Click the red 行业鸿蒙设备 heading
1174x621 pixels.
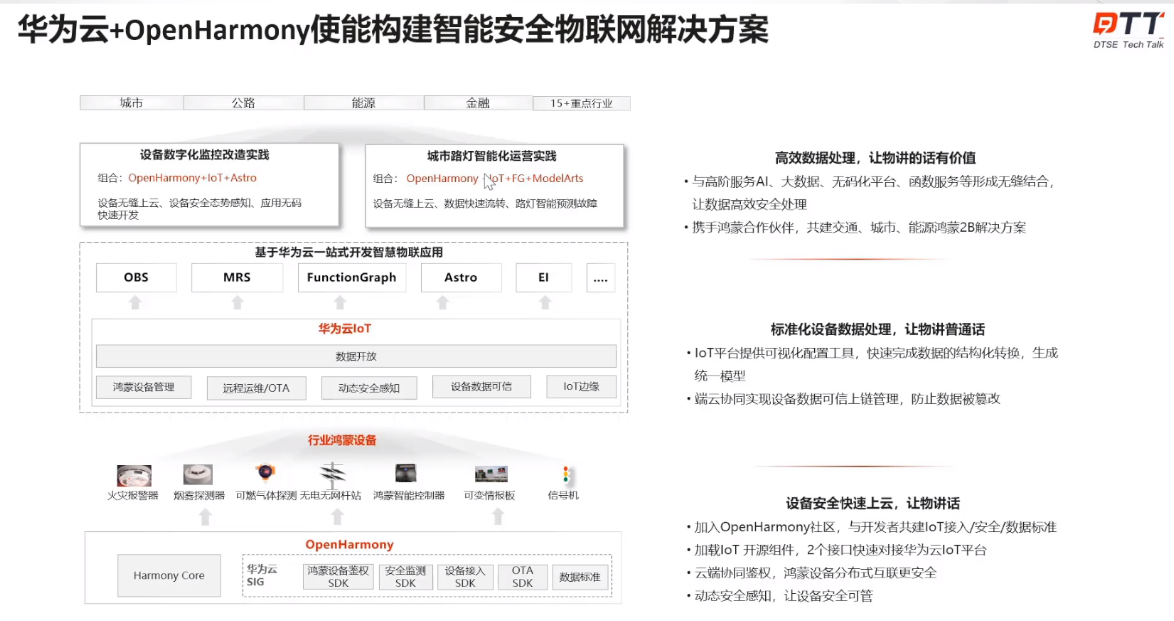[x=342, y=440]
